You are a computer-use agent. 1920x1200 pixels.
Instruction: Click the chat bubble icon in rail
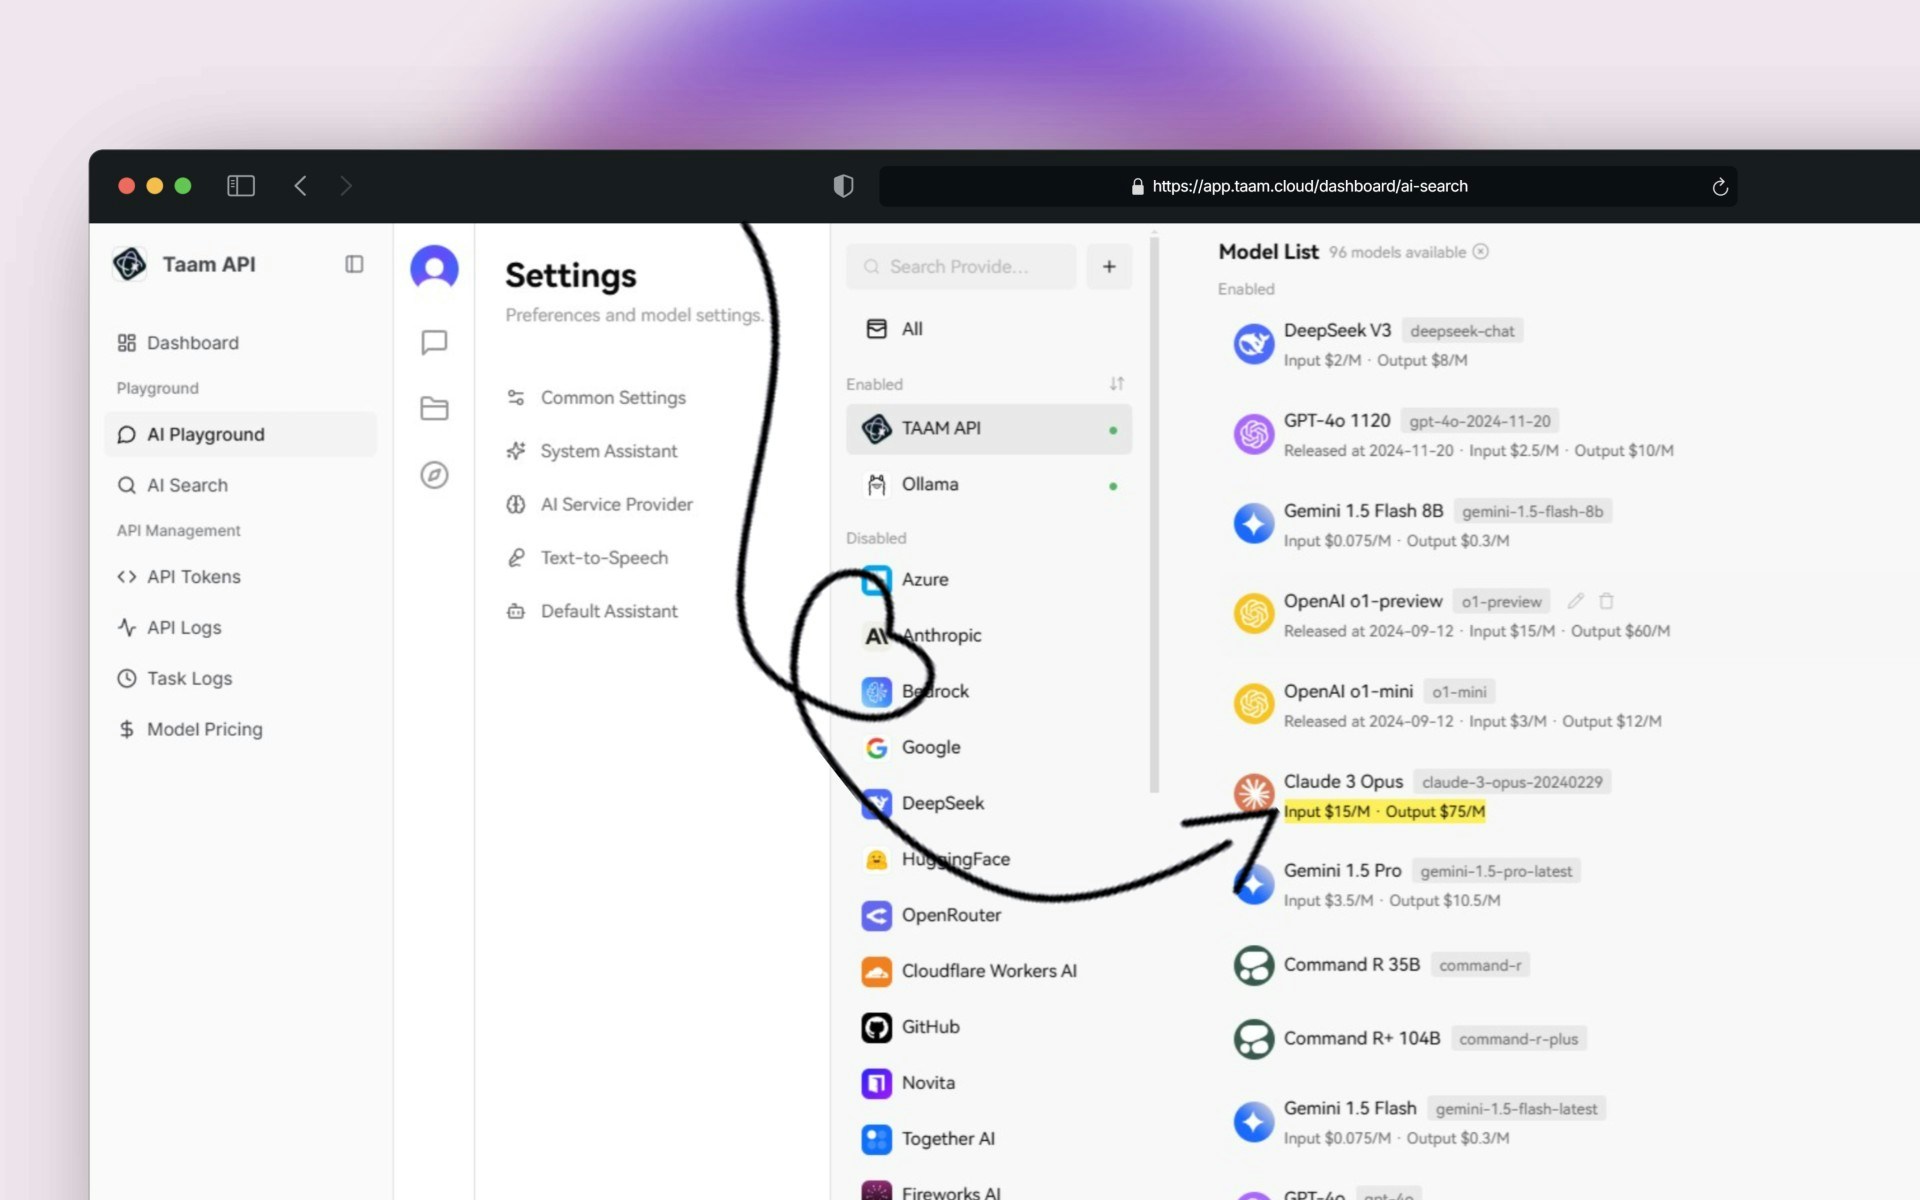(434, 343)
